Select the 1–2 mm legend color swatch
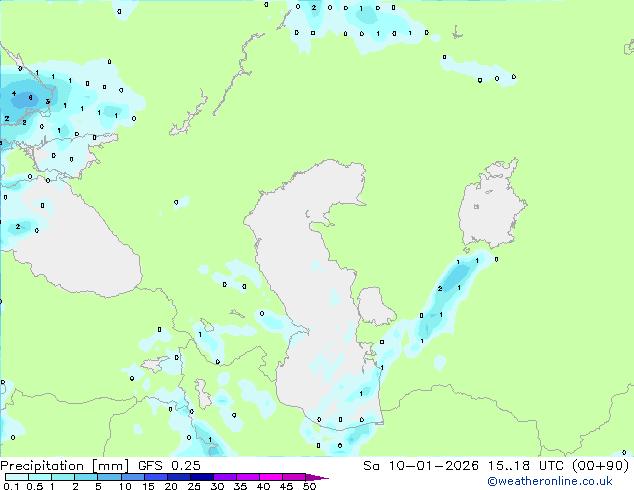The width and height of the screenshot is (634, 490). [63, 477]
